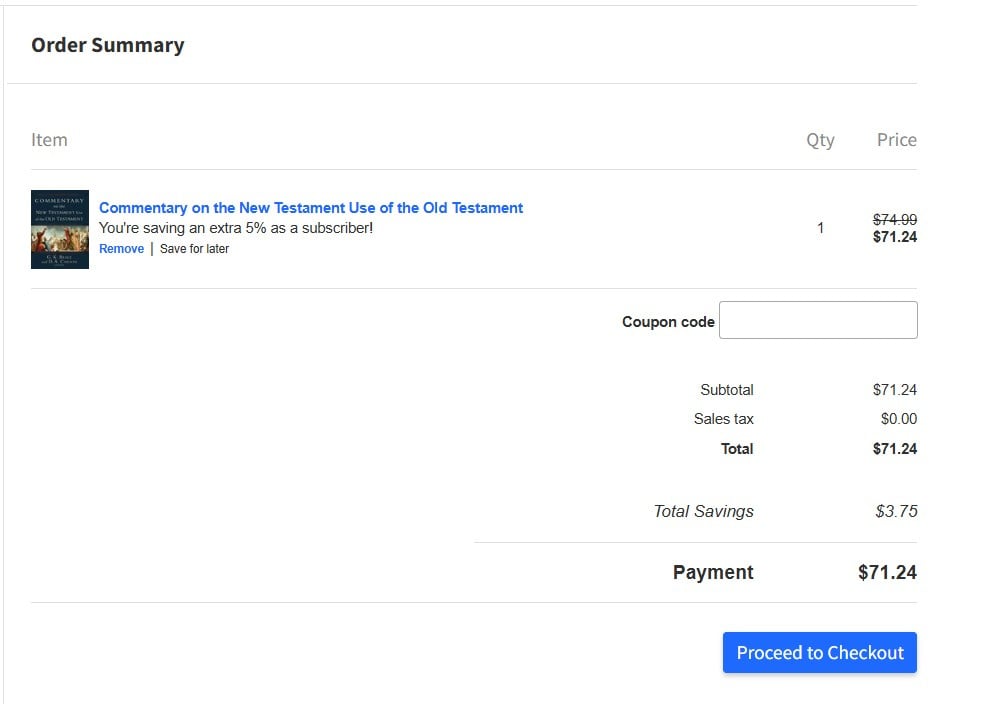Click the Price column header
This screenshot has height=704, width=982.
pyautogui.click(x=895, y=140)
